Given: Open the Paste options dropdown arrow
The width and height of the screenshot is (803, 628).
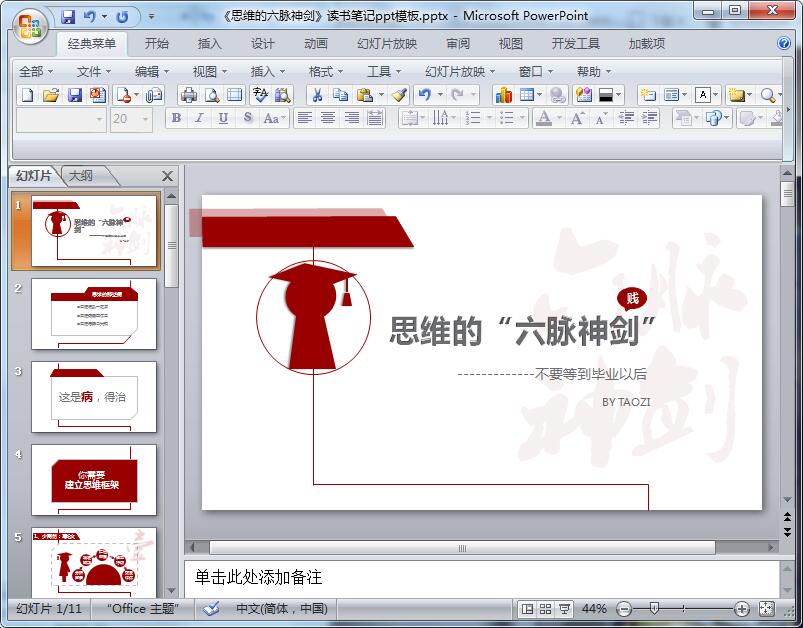Looking at the screenshot, I should click(382, 95).
